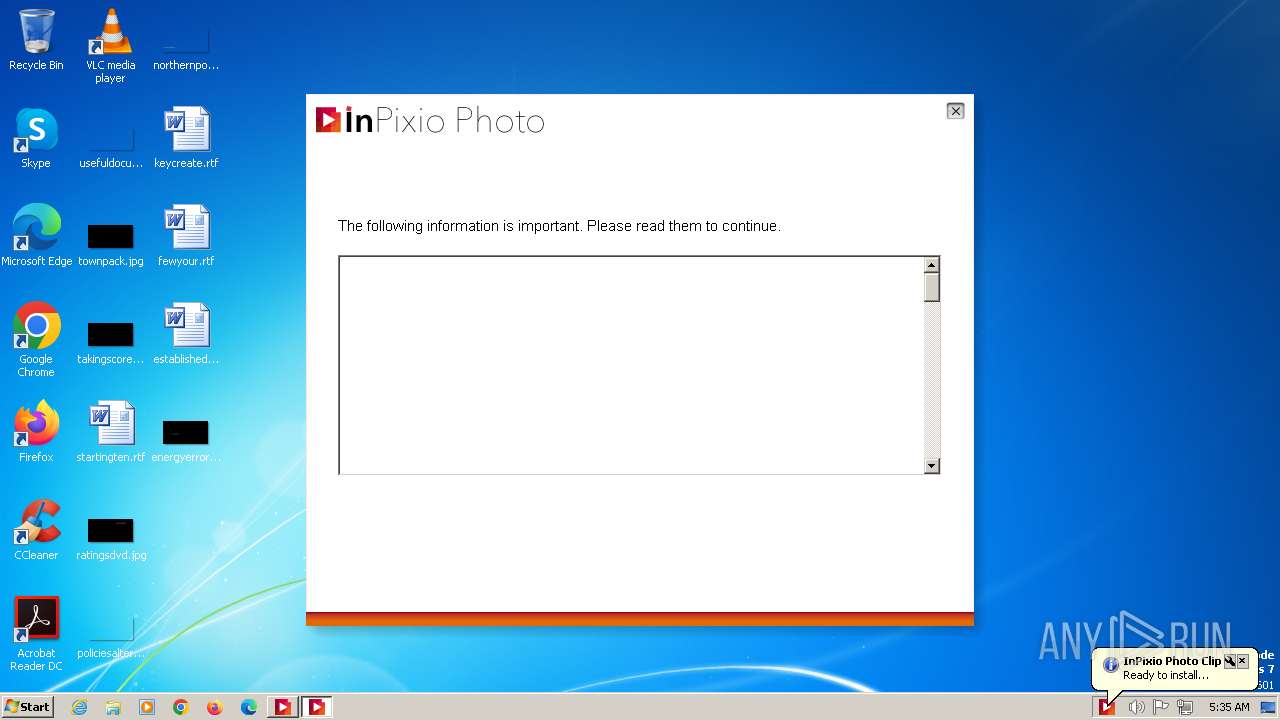Select the northernpo... desktop file
Screen dimensions: 1280x720
(x=186, y=50)
